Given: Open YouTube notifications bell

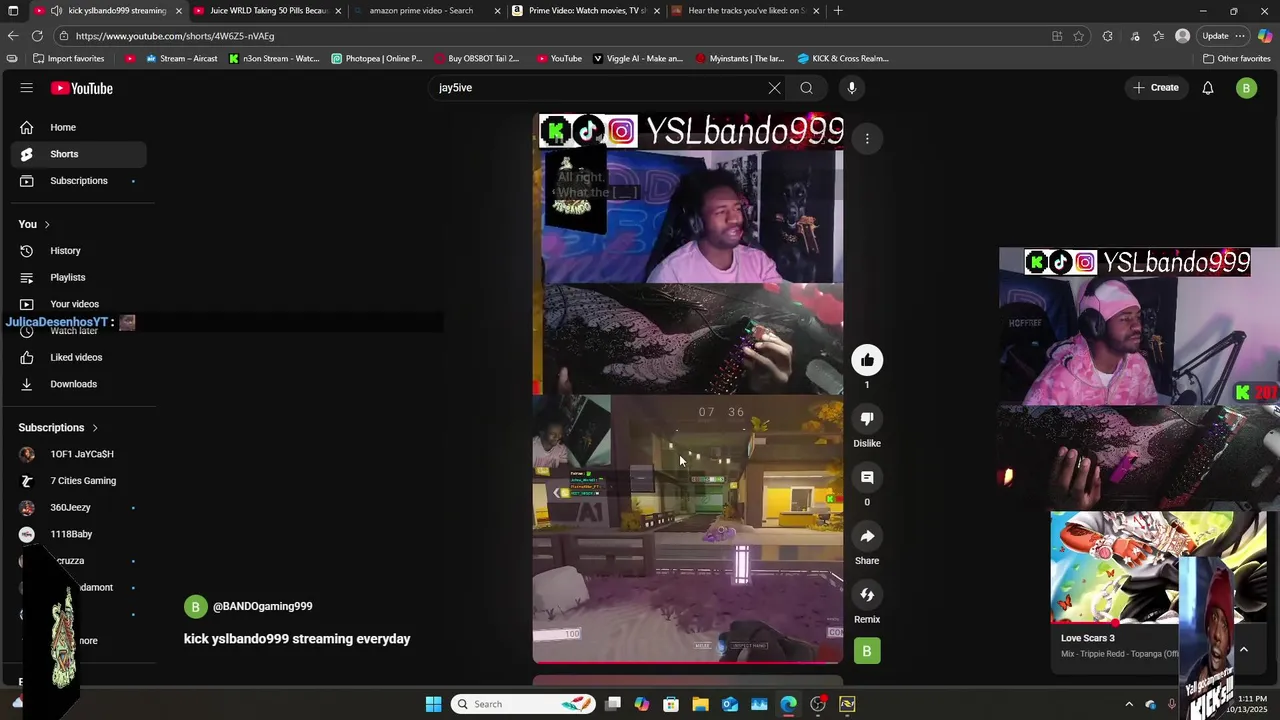Looking at the screenshot, I should 1208,88.
